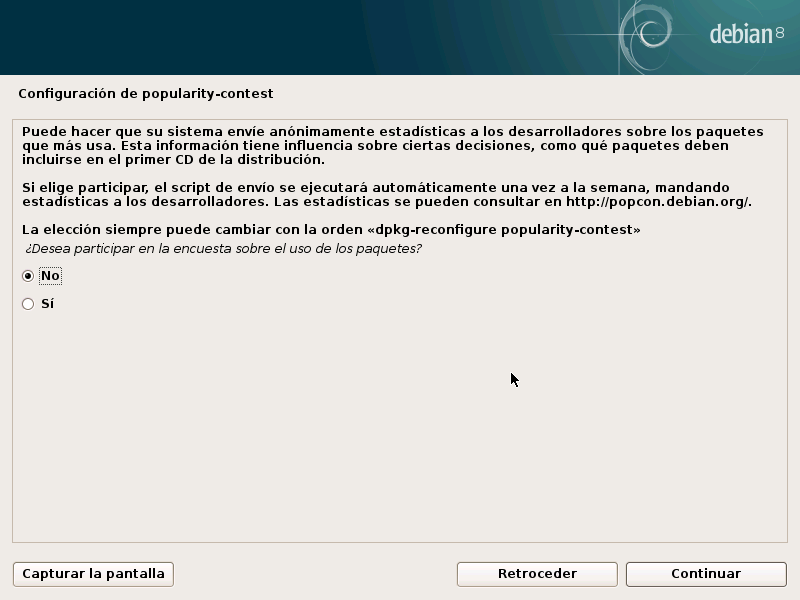
Task: Click the Continuar button
Action: [x=706, y=574]
